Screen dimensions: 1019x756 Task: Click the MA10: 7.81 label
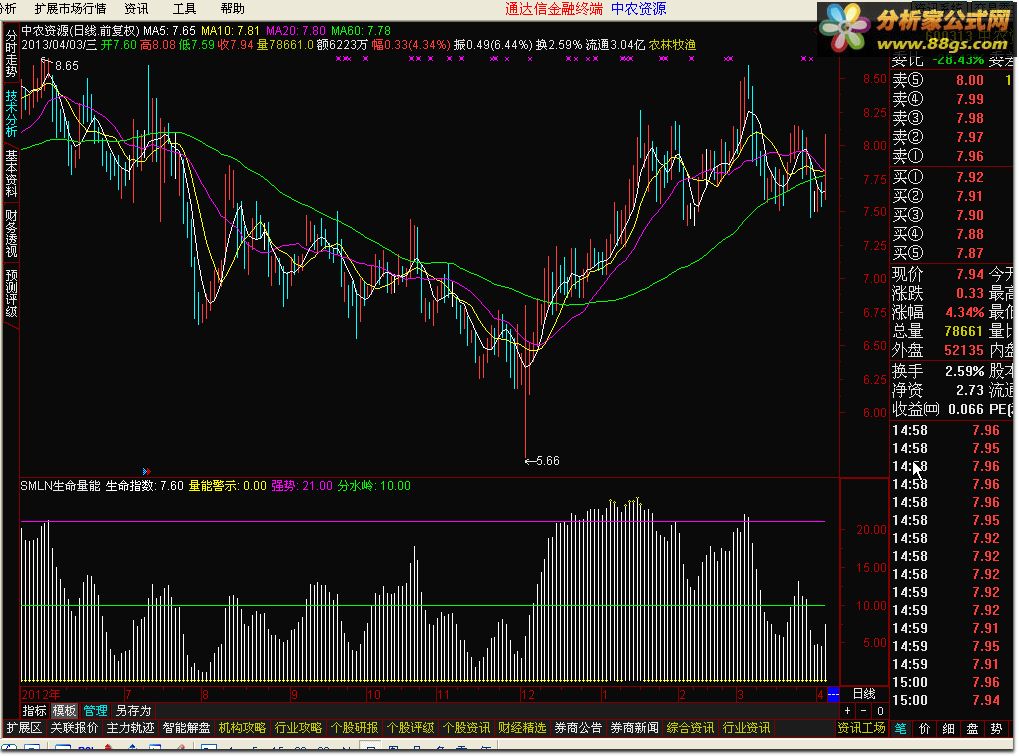point(230,31)
